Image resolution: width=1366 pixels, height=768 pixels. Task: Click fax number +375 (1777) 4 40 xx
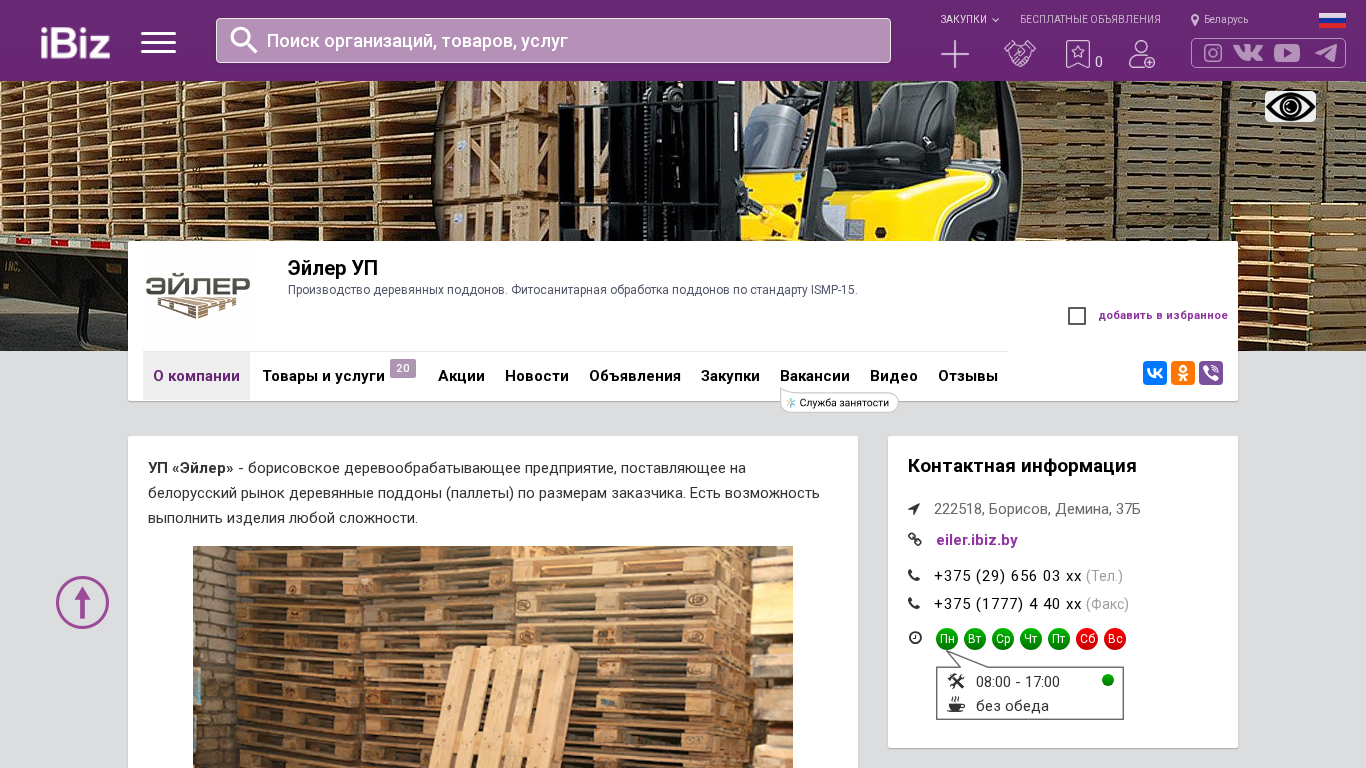[x=1008, y=604]
